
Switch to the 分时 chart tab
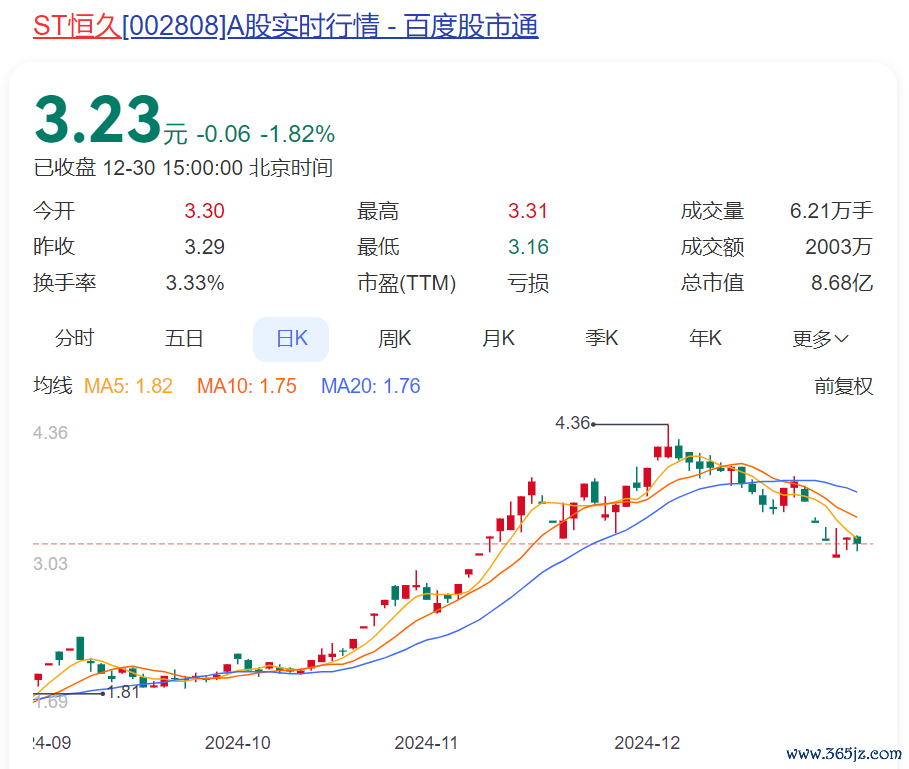(74, 338)
